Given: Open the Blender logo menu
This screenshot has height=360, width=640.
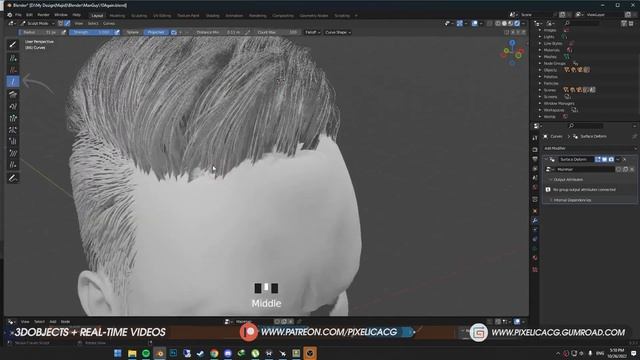Looking at the screenshot, I should click(10, 15).
